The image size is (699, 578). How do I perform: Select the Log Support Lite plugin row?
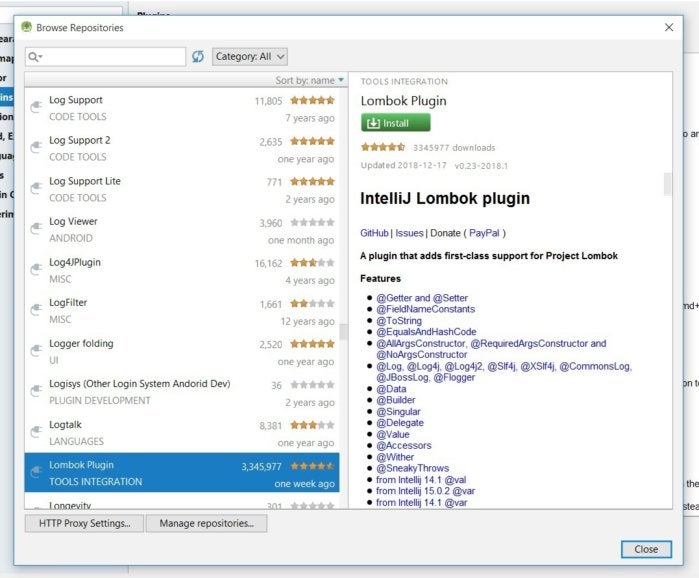pos(182,189)
